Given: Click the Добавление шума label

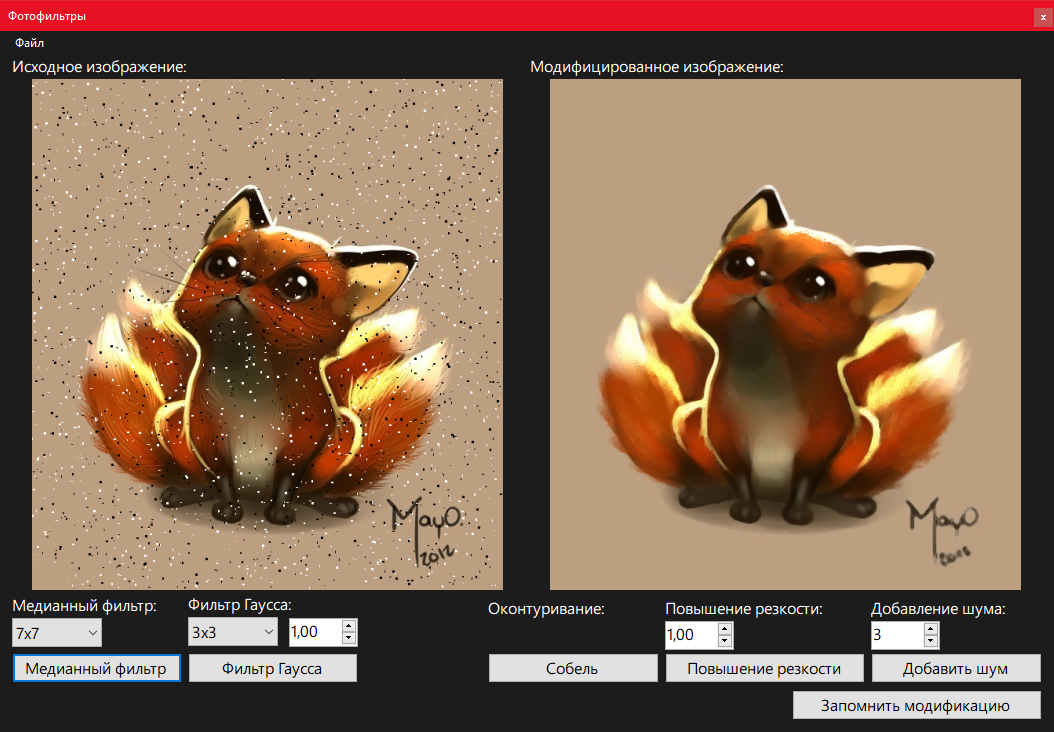Looking at the screenshot, I should coord(938,609).
